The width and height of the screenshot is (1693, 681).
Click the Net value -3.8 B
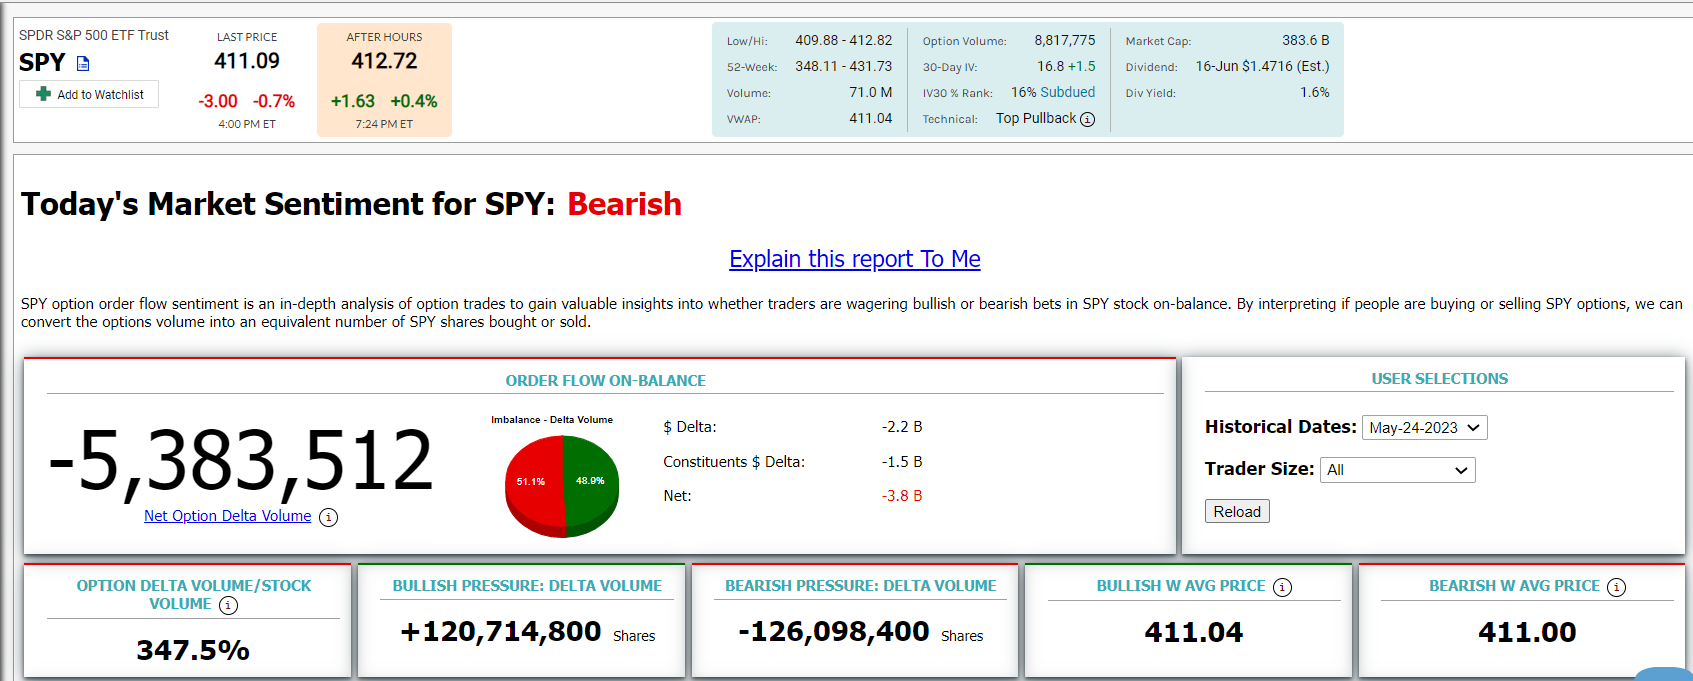pos(902,496)
